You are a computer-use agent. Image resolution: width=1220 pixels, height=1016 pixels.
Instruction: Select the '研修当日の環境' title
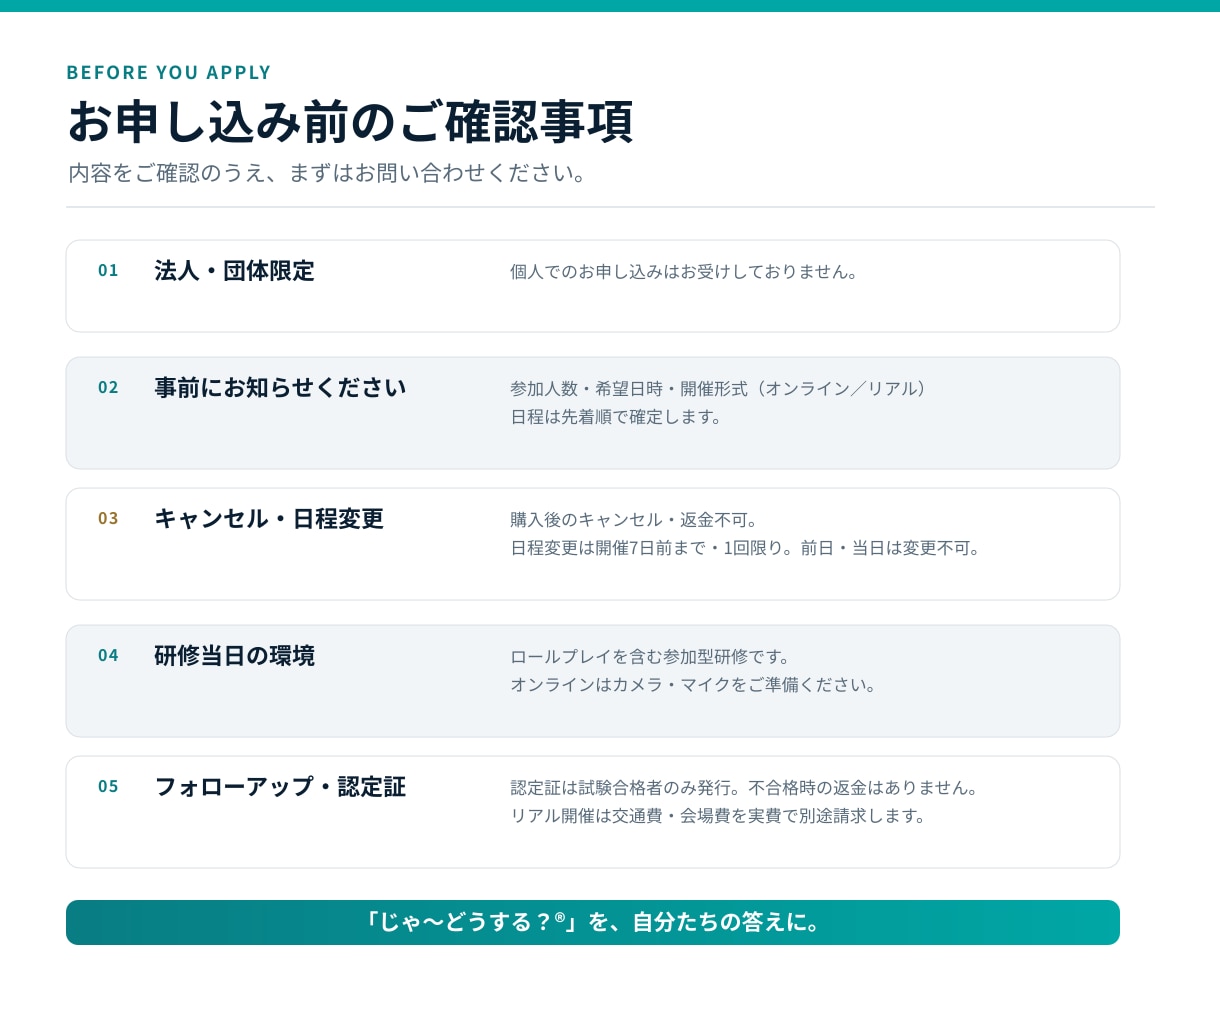[x=234, y=656]
